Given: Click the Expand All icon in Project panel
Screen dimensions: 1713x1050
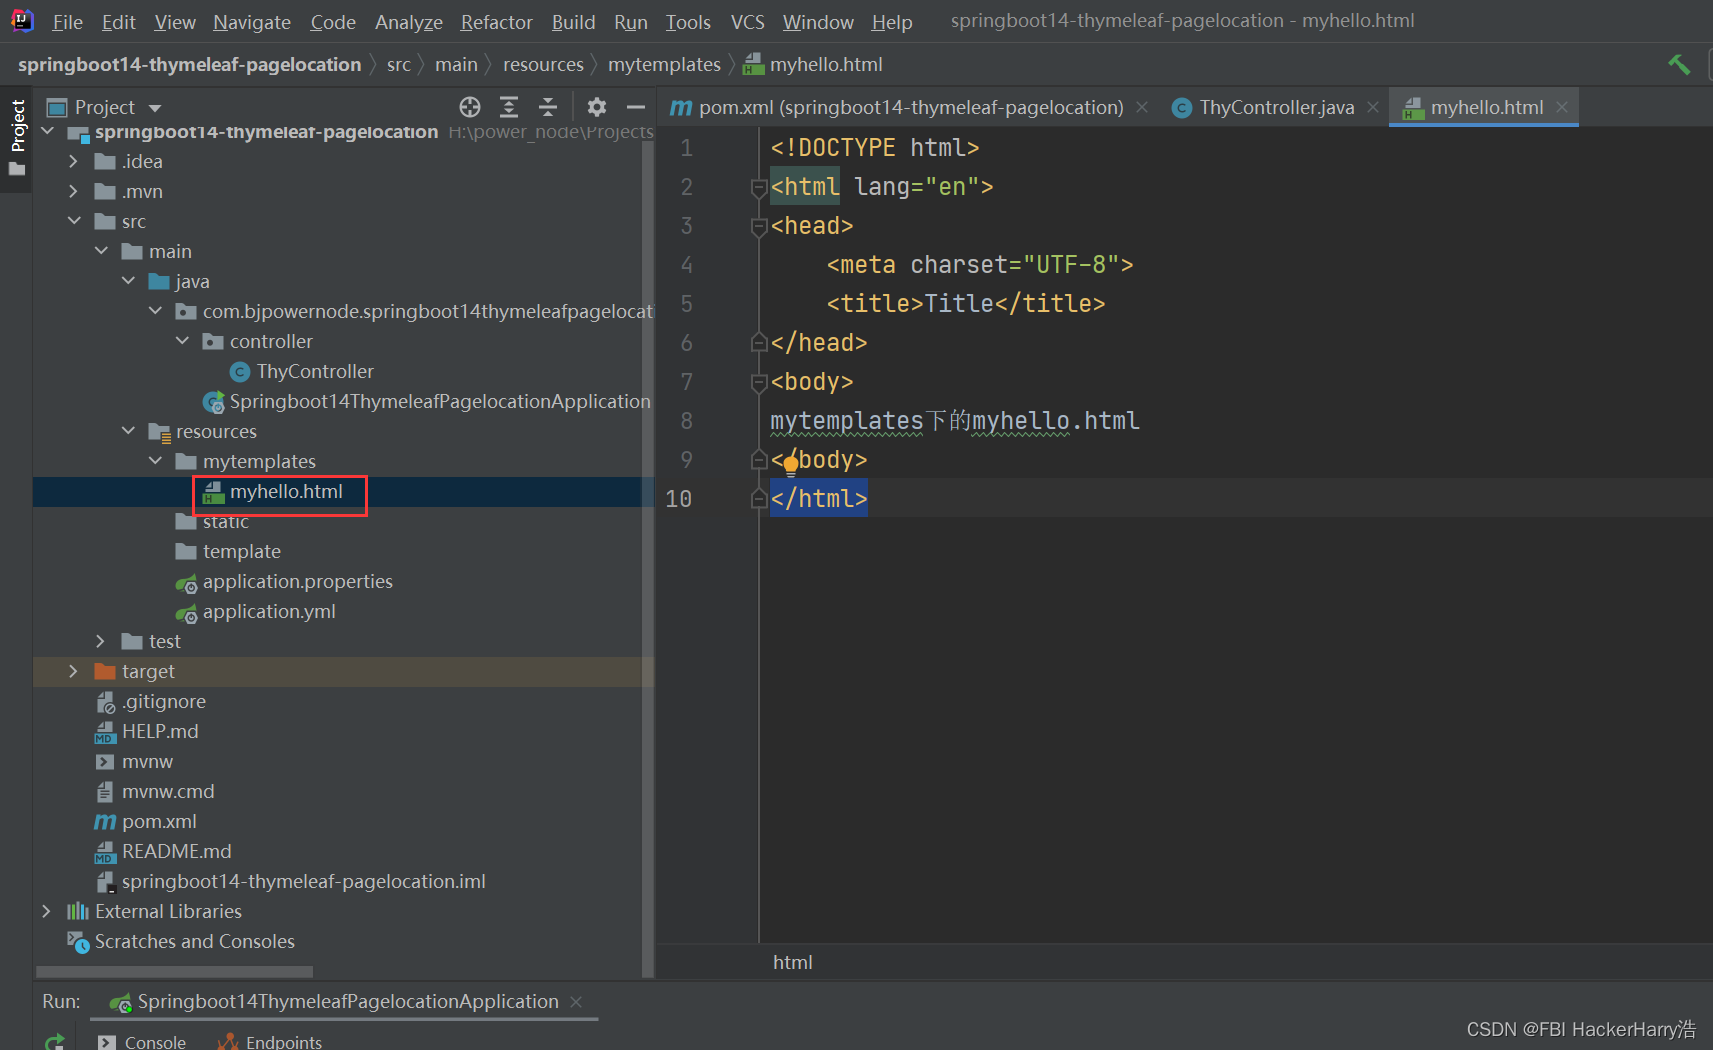Looking at the screenshot, I should tap(509, 107).
